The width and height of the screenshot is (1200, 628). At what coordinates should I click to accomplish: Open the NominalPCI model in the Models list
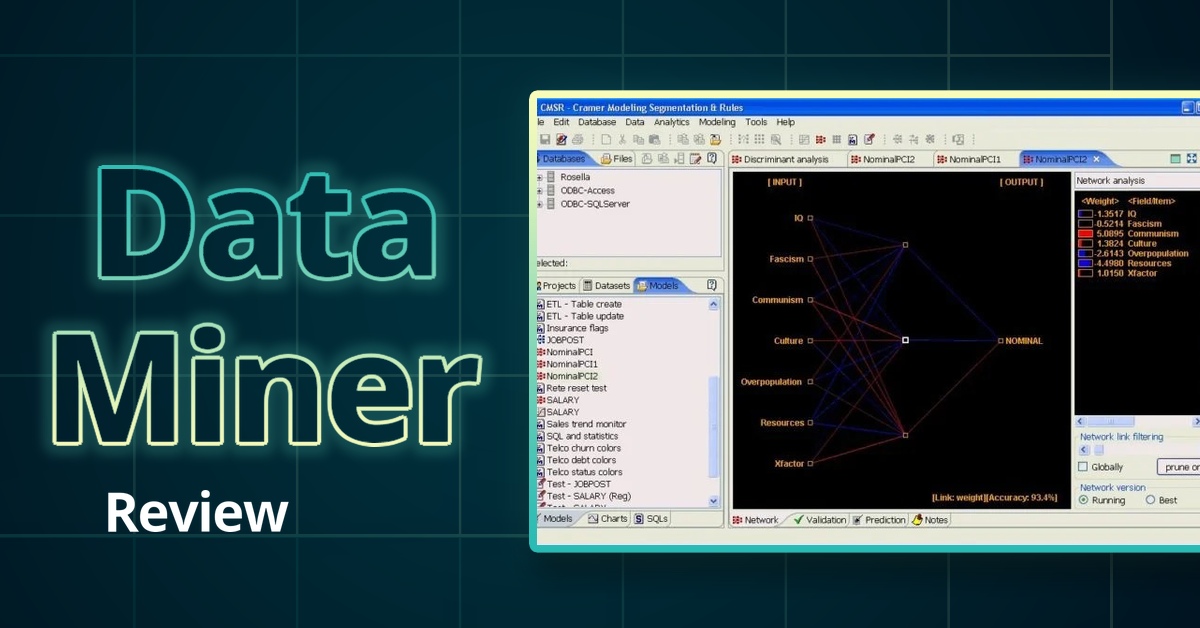570,351
